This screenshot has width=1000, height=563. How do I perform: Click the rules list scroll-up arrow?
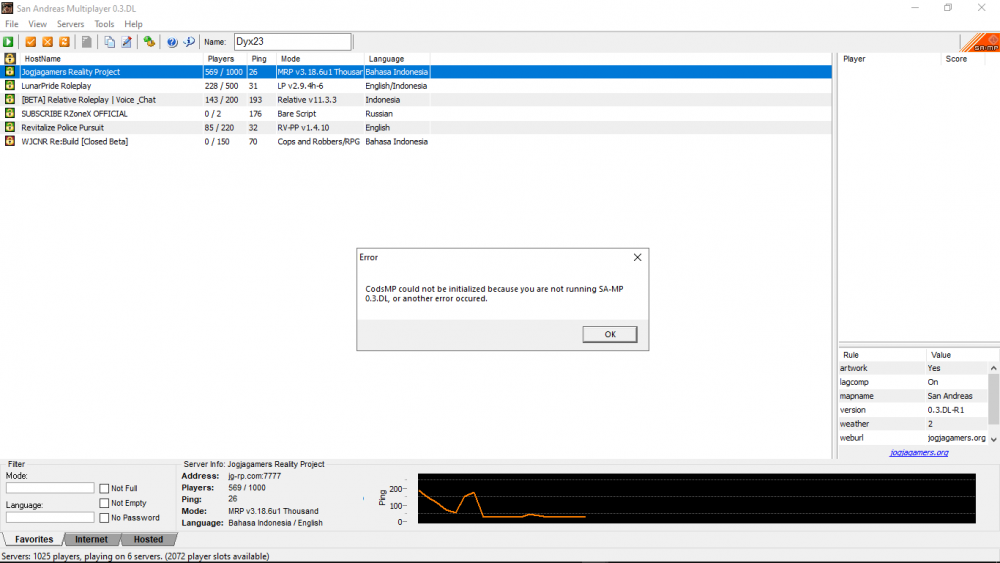point(994,368)
